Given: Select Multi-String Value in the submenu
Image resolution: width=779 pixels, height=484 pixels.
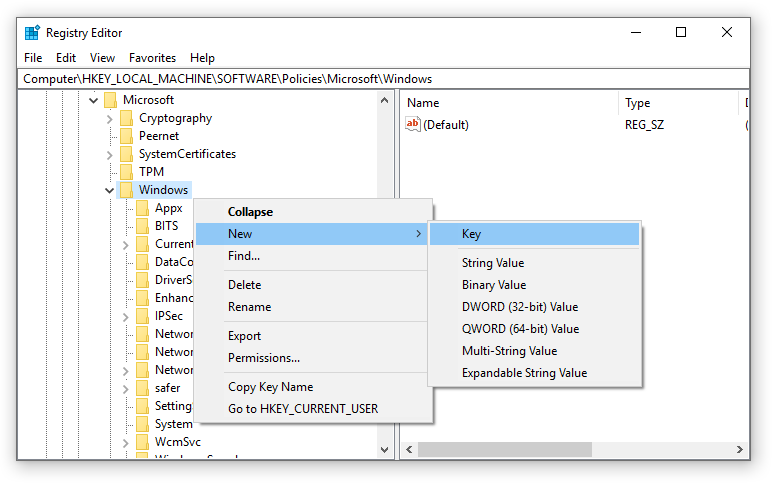Looking at the screenshot, I should [x=535, y=351].
